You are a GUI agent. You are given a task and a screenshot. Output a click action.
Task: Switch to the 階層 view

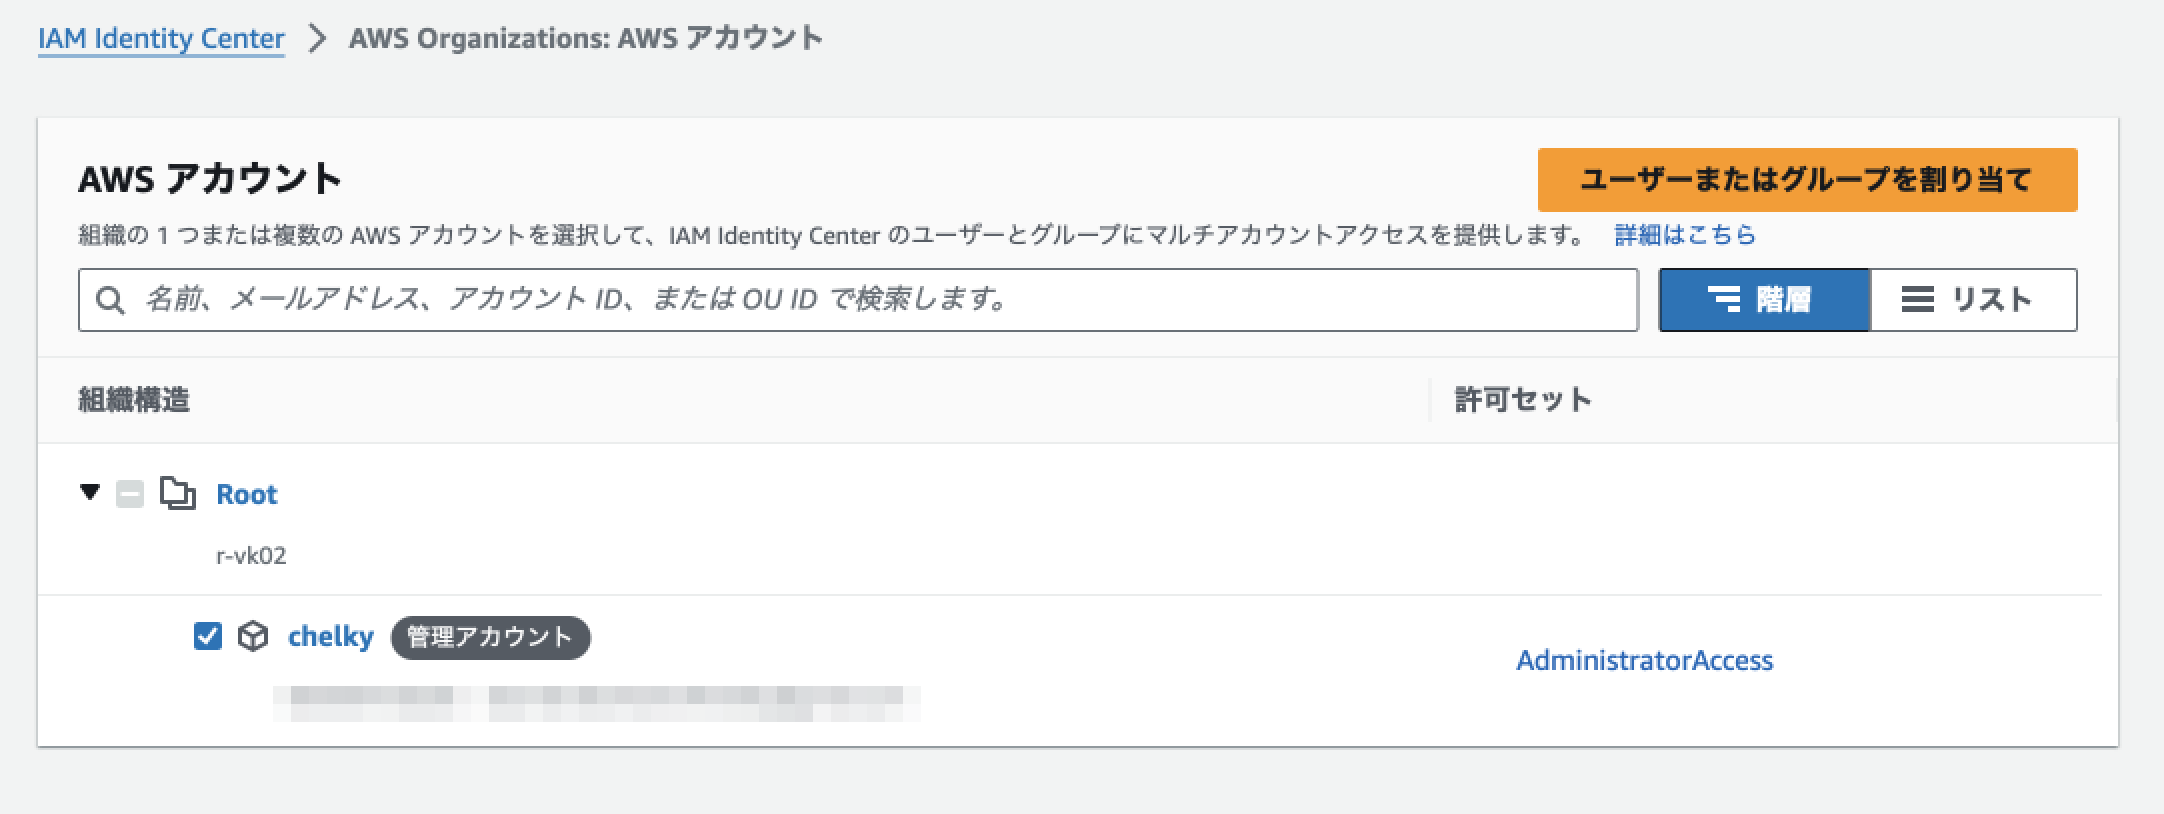pos(1763,299)
